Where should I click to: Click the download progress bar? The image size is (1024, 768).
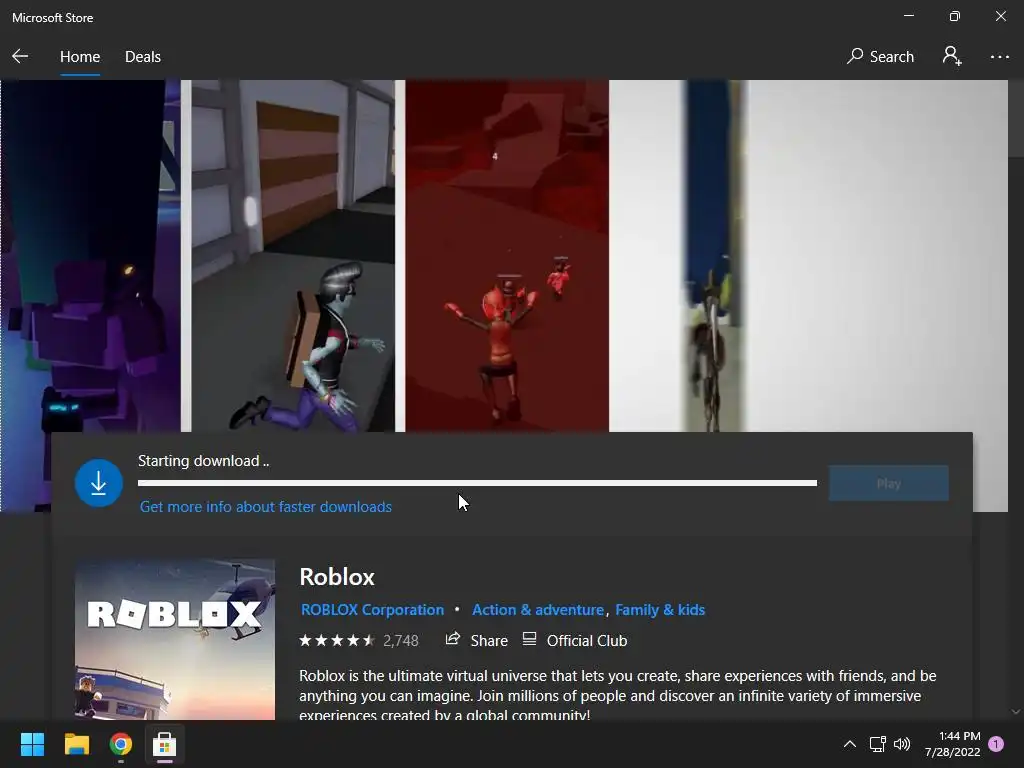tap(477, 483)
